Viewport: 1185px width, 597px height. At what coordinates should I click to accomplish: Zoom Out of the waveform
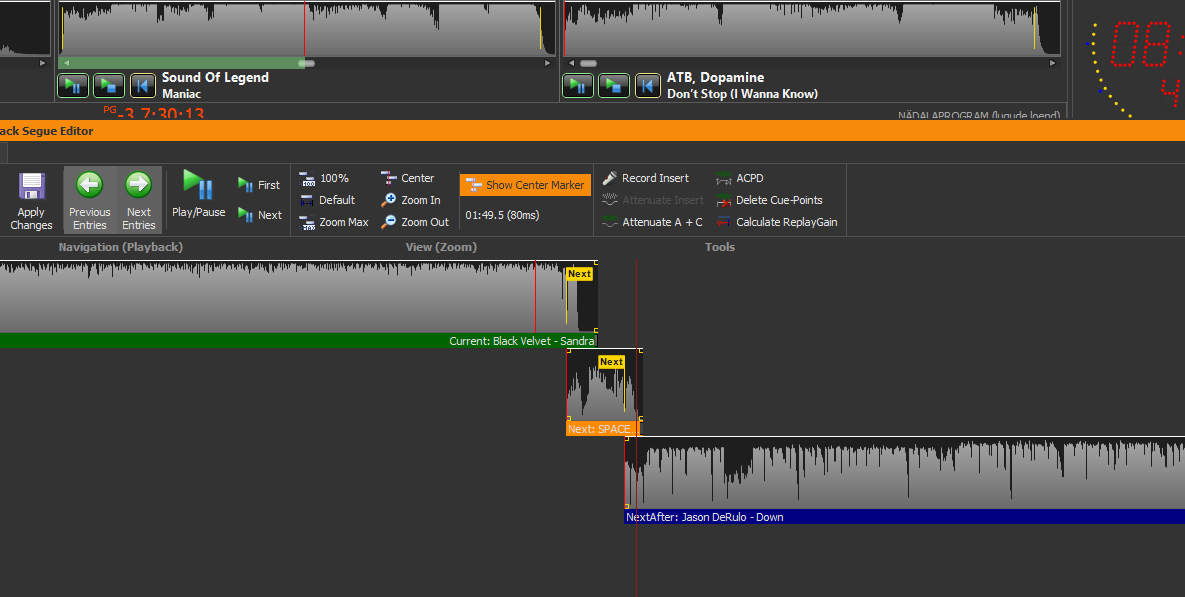click(415, 222)
